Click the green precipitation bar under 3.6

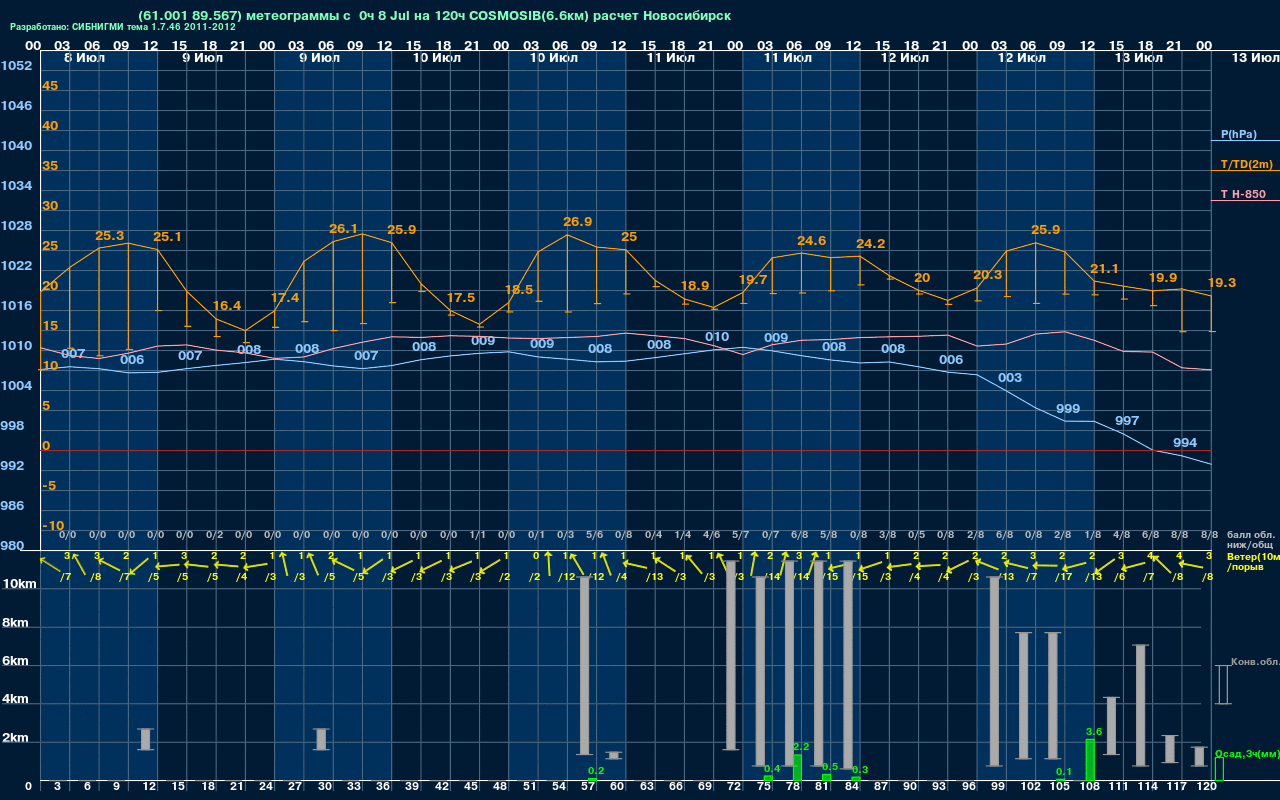pos(1090,760)
